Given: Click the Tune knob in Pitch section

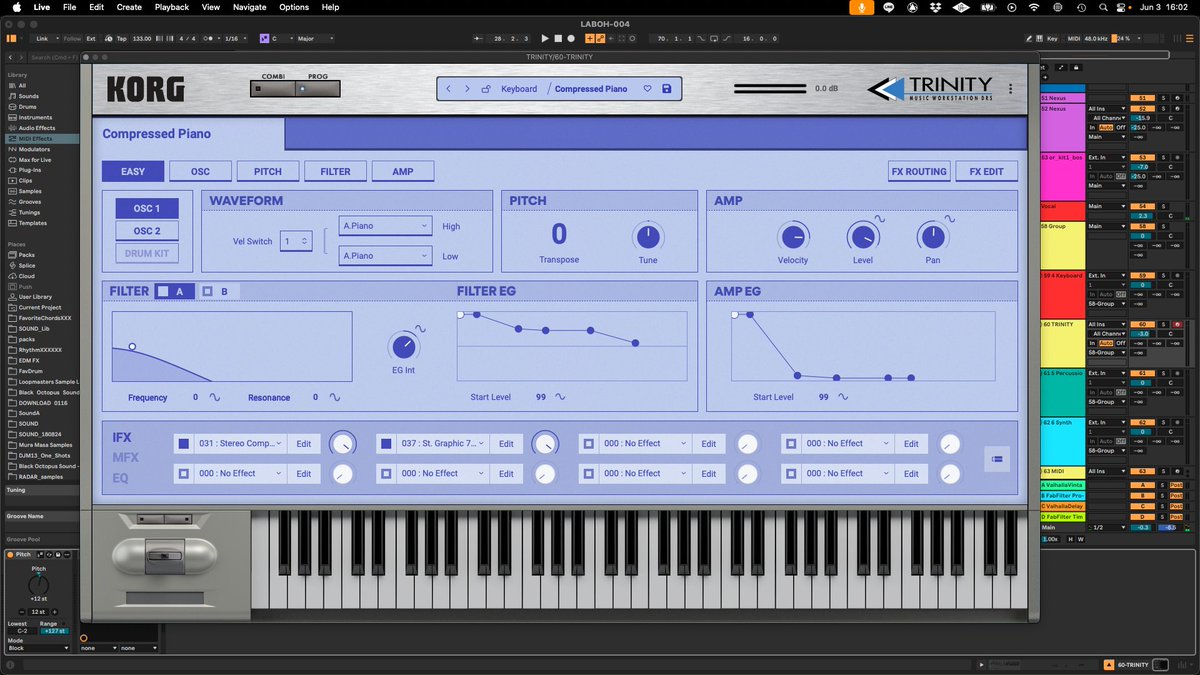Looking at the screenshot, I should [648, 237].
